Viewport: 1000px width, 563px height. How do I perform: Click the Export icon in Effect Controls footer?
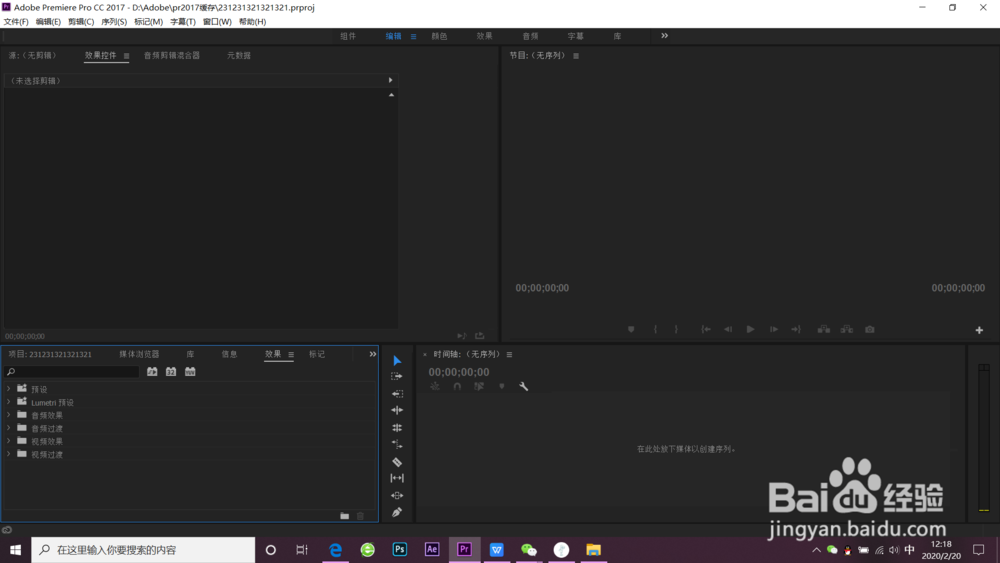pyautogui.click(x=480, y=336)
